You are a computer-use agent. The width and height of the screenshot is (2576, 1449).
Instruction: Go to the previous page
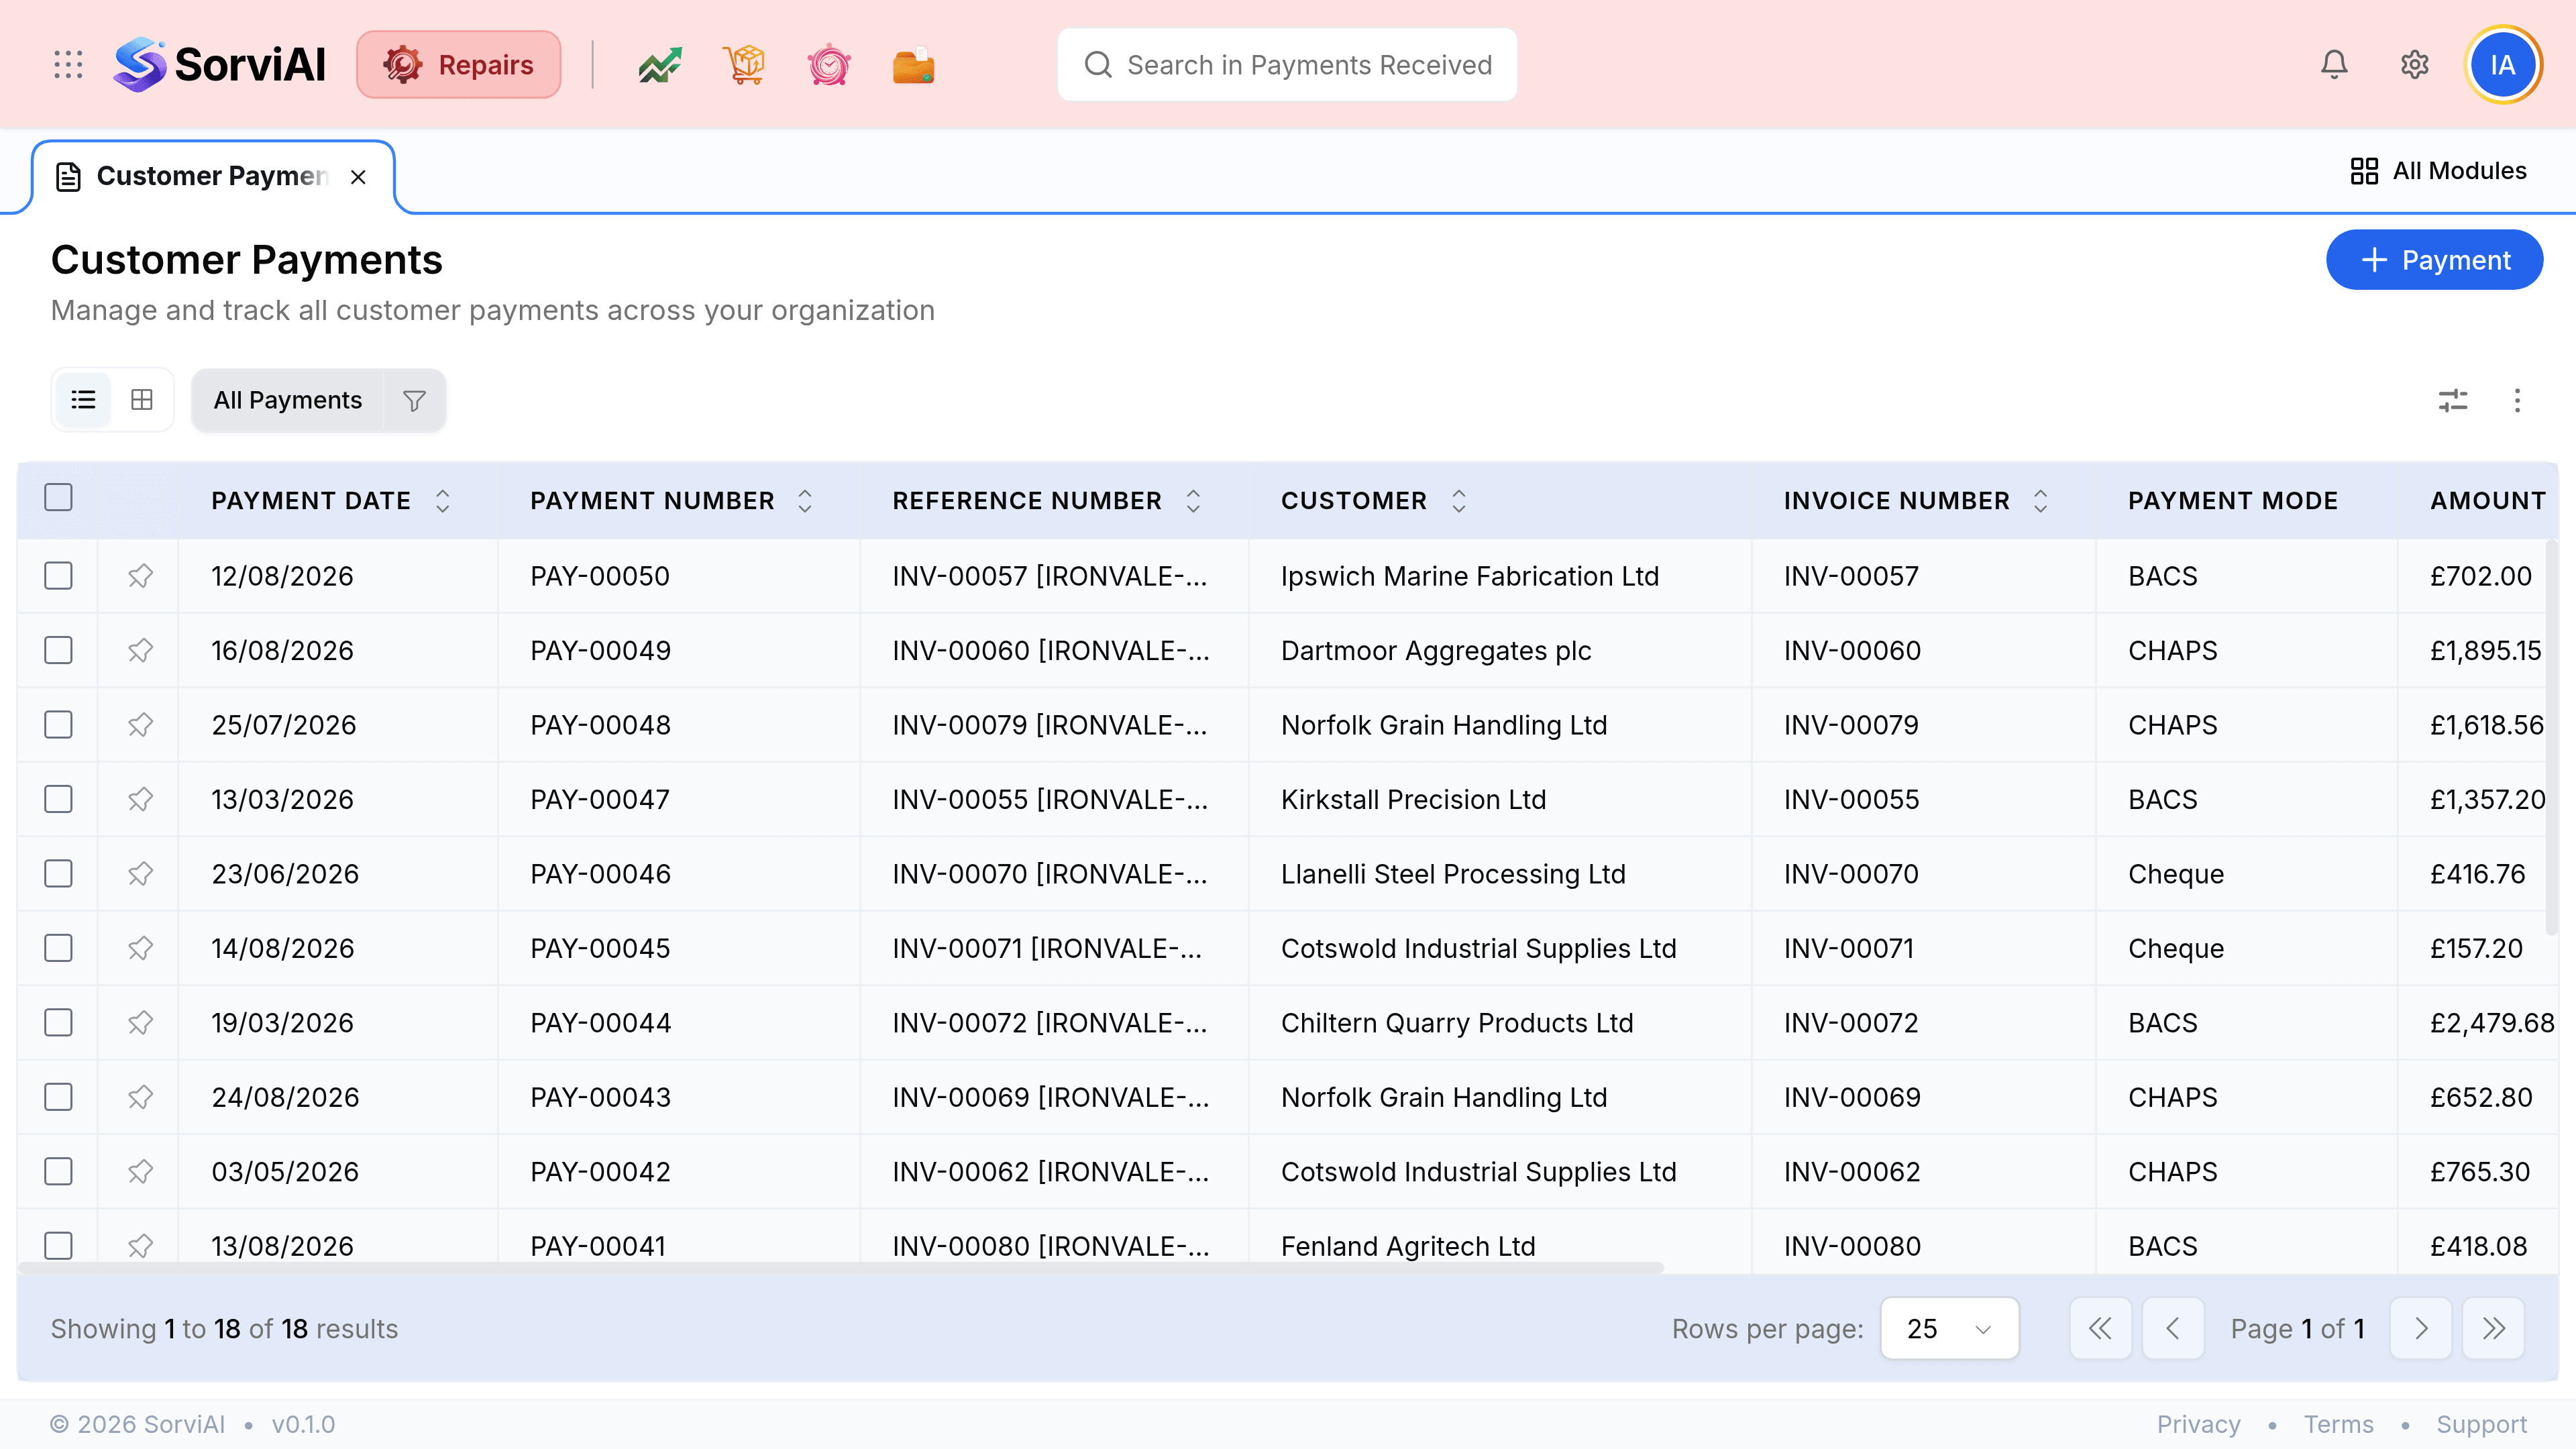[2173, 1328]
